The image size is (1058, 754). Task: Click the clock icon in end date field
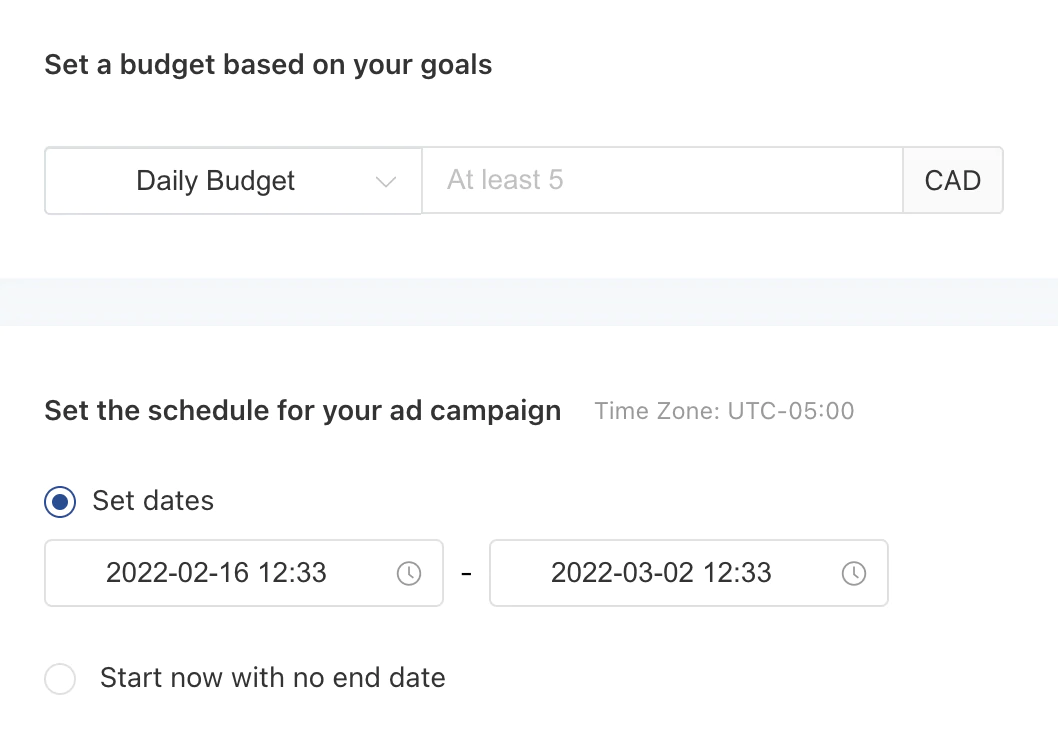click(853, 574)
